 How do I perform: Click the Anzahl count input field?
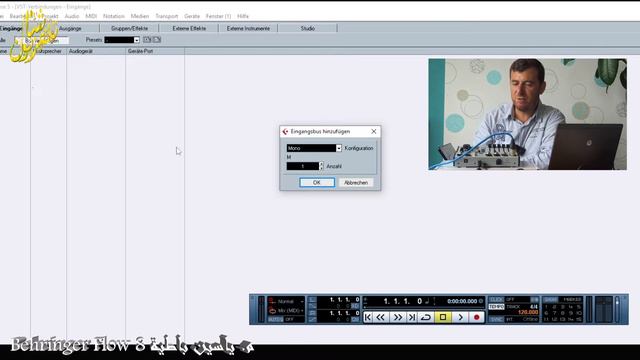302,166
